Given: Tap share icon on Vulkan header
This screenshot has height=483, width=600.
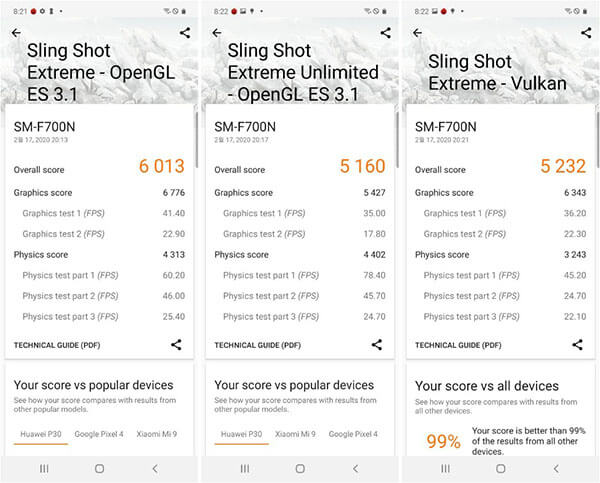Looking at the screenshot, I should pos(585,33).
